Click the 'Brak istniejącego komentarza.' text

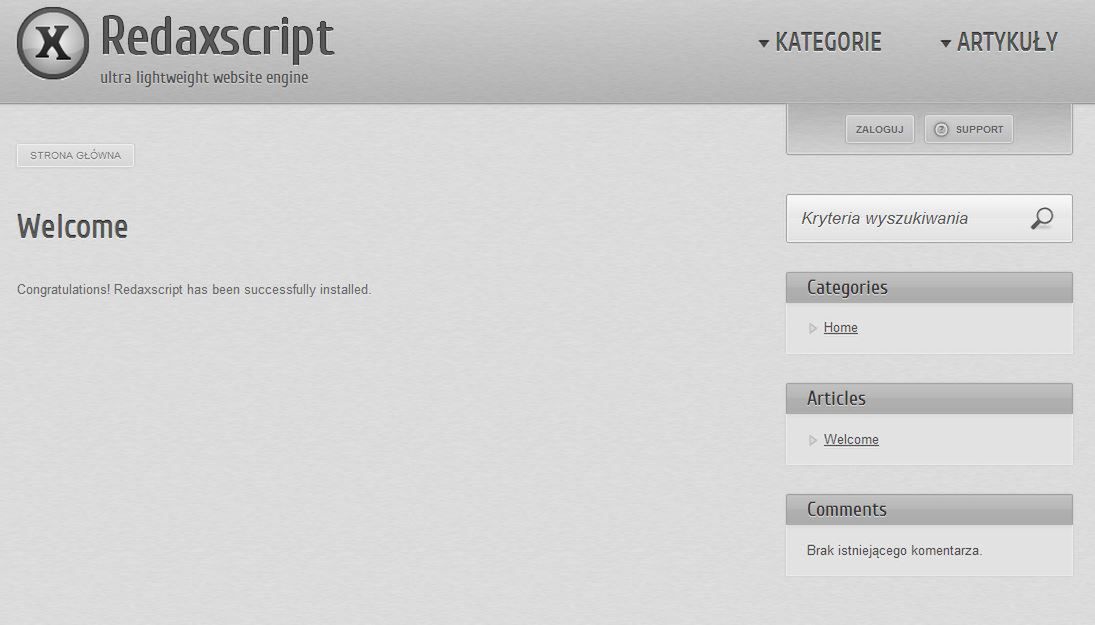[894, 550]
